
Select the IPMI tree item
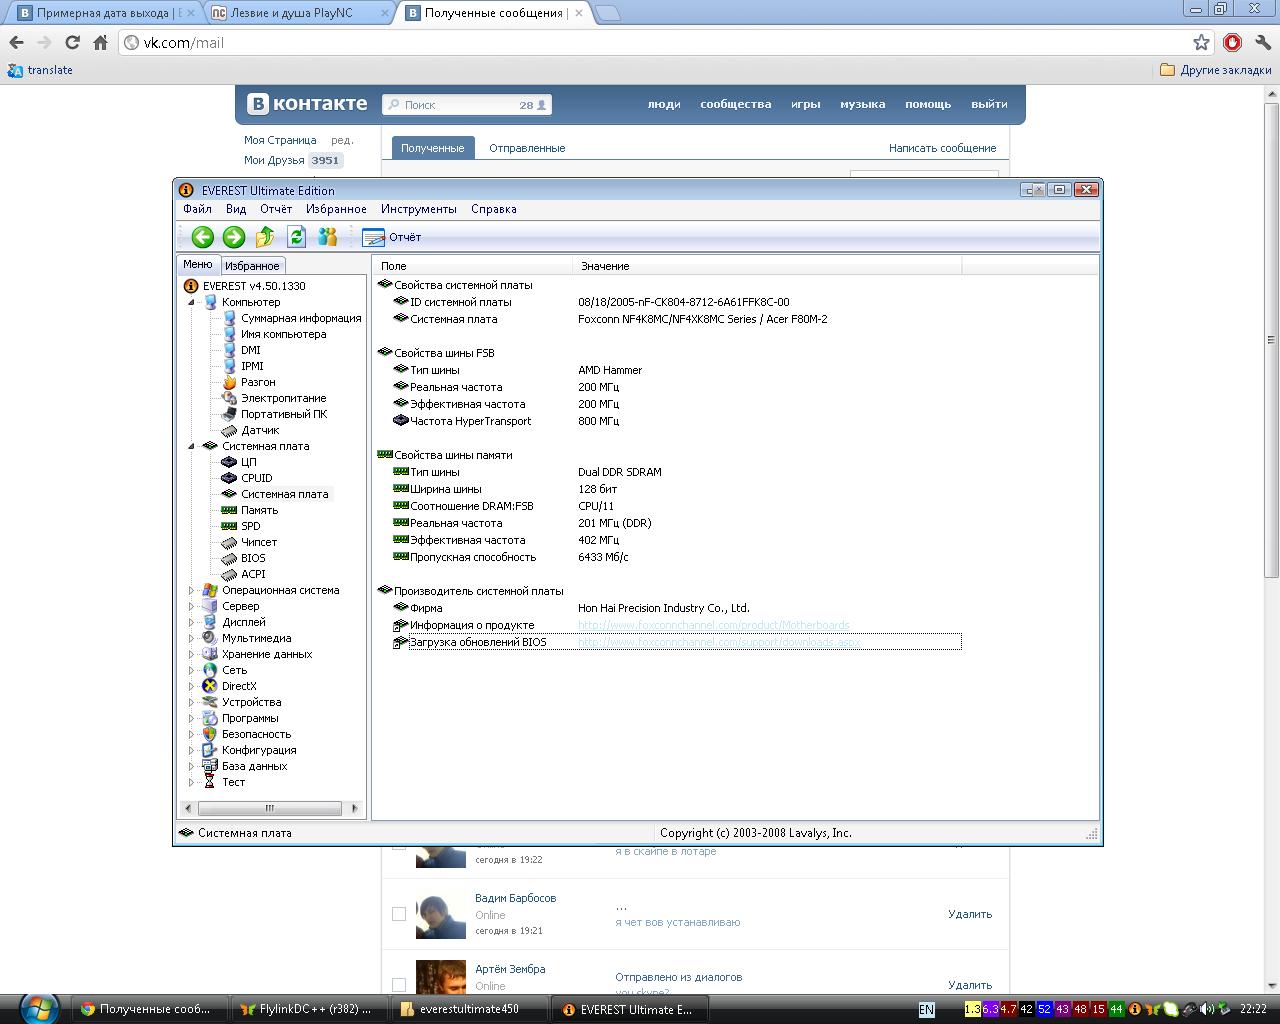[x=252, y=366]
